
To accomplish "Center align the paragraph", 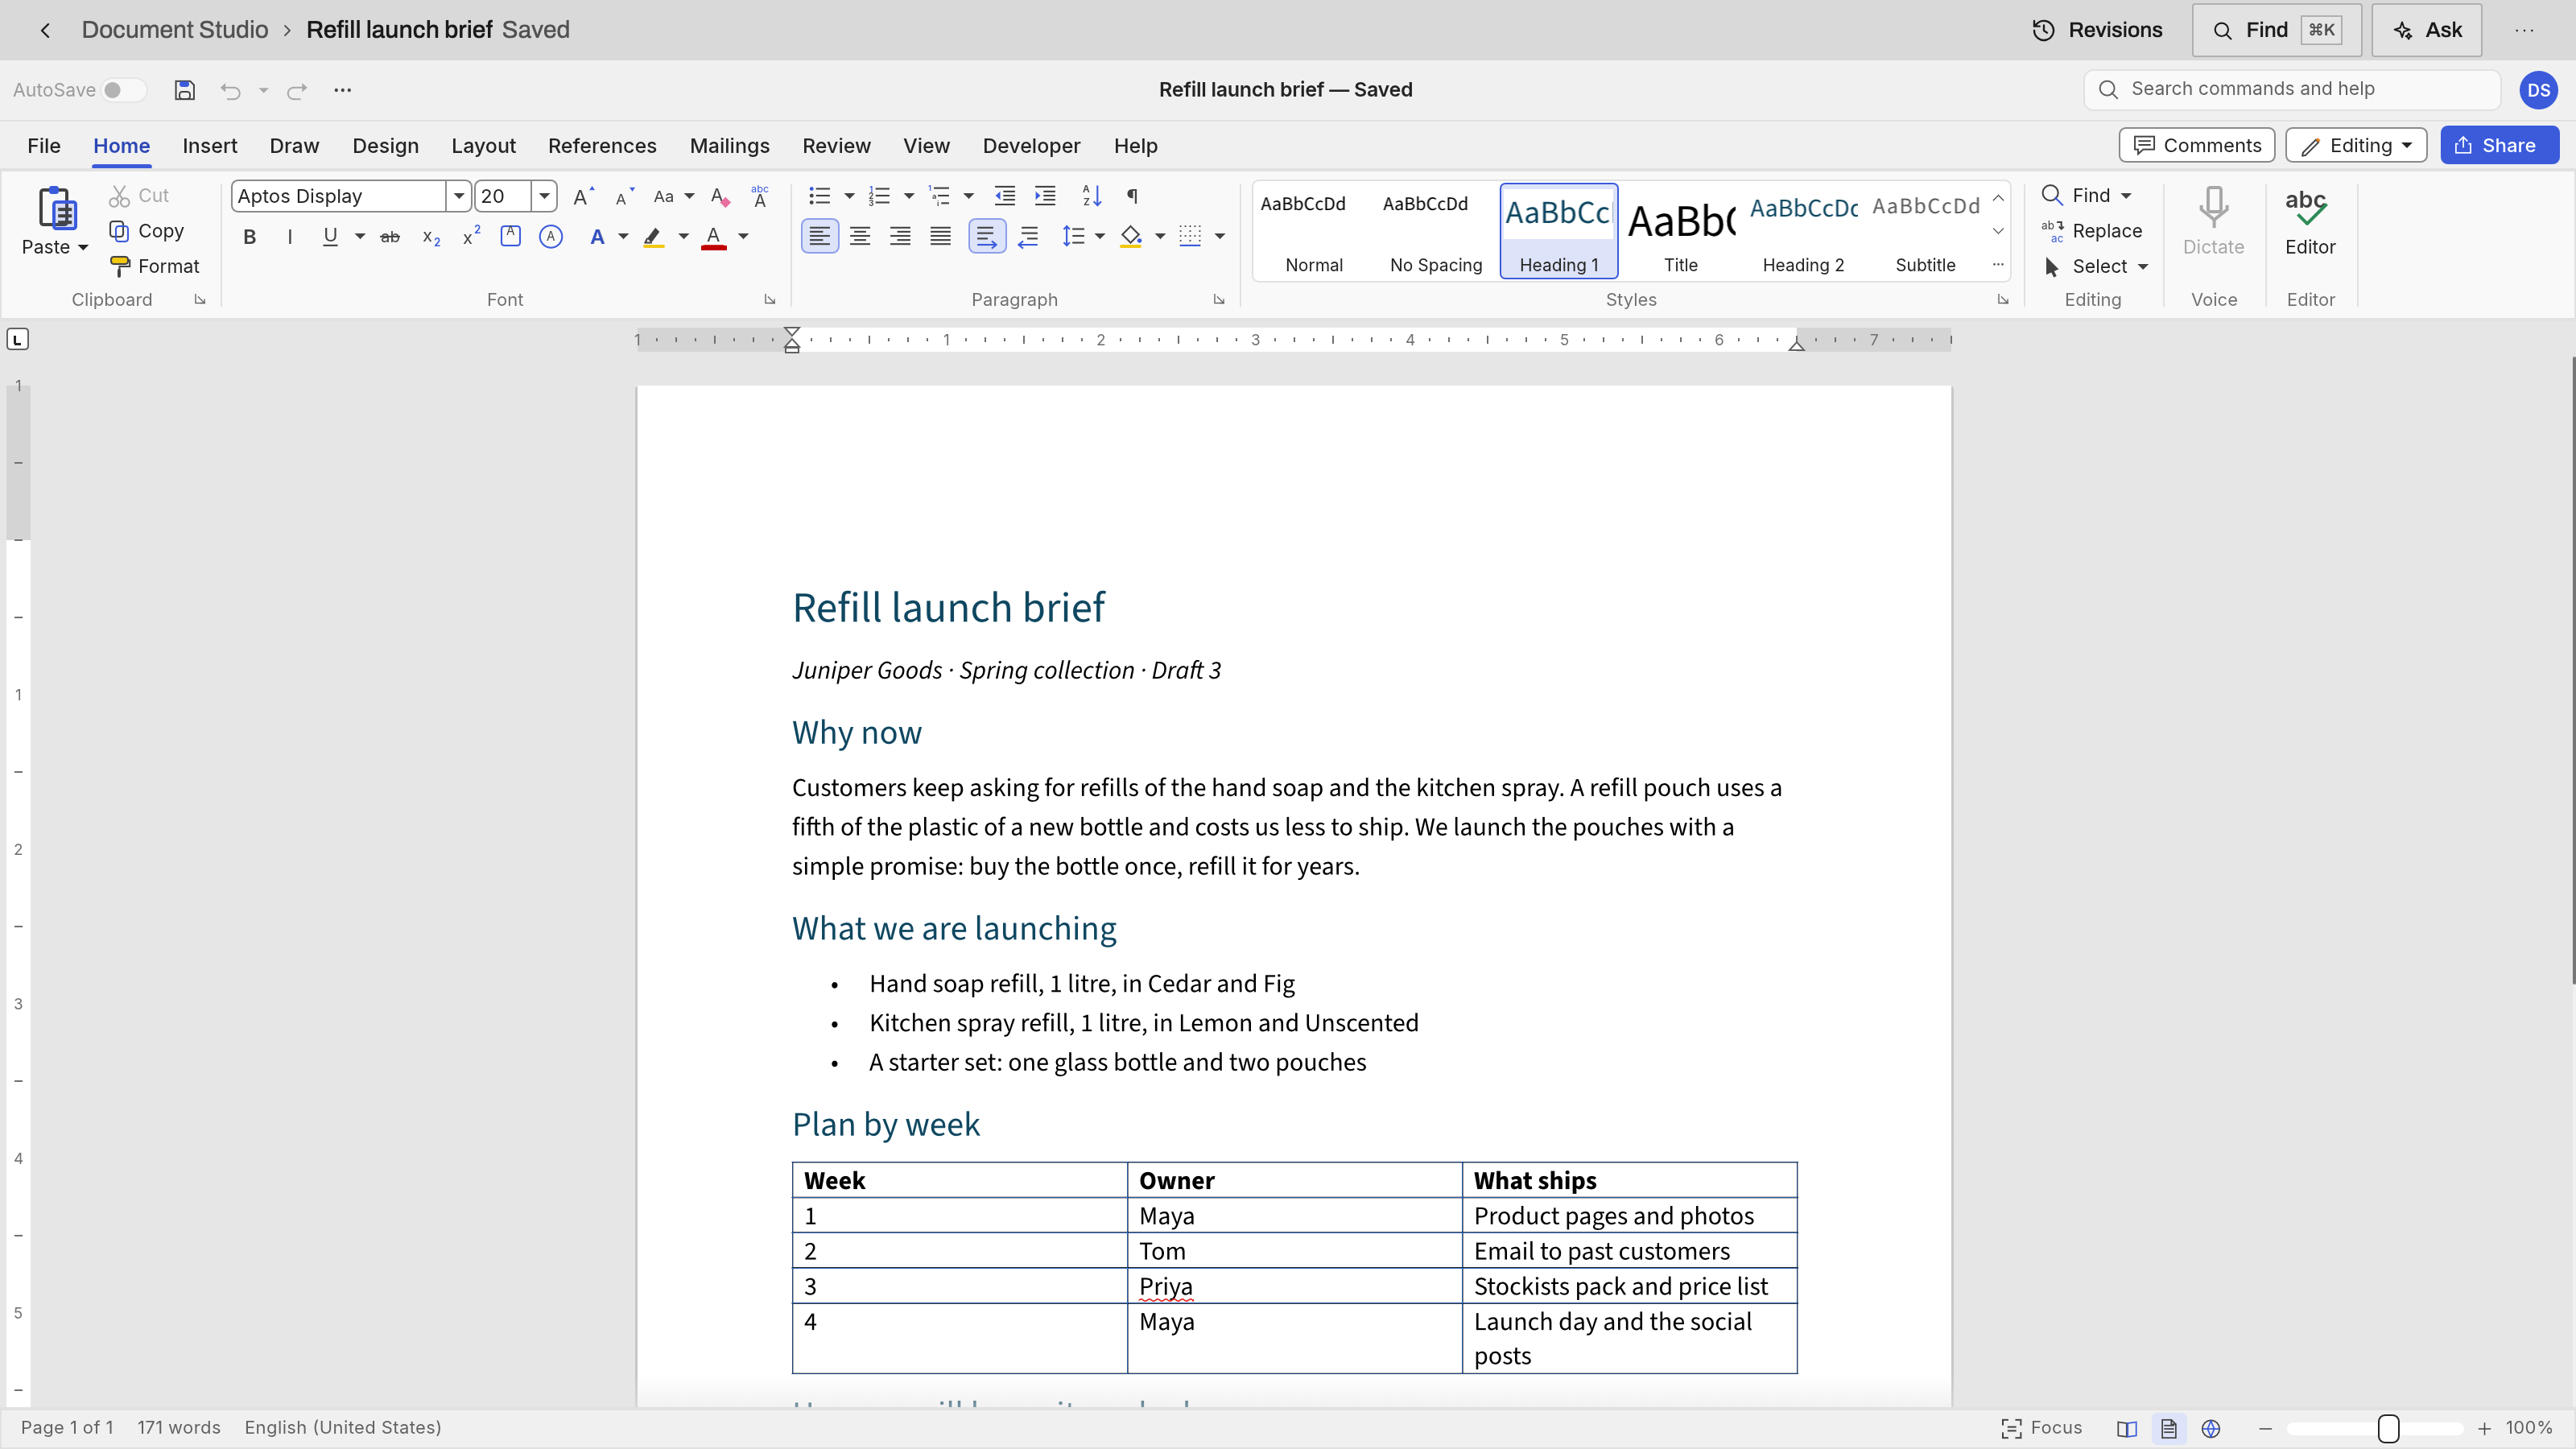I will pyautogui.click(x=860, y=237).
